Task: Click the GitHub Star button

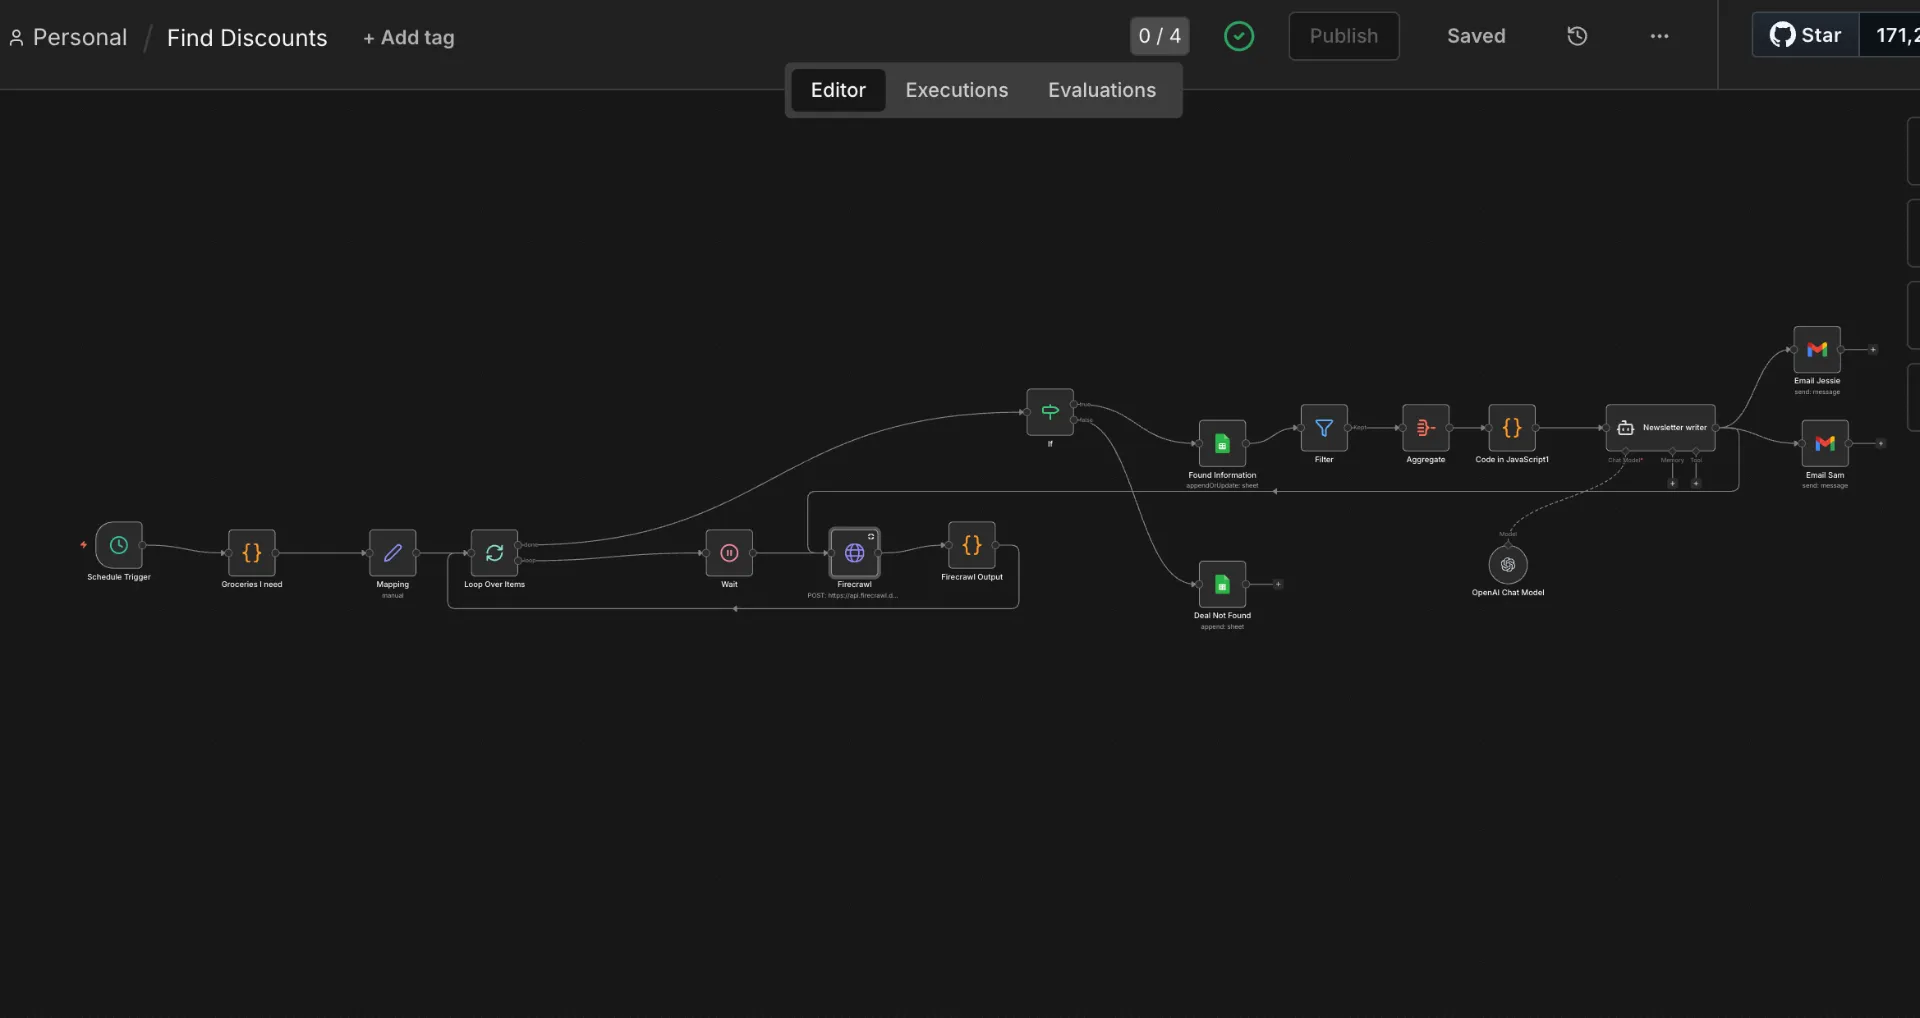Action: pyautogui.click(x=1805, y=35)
